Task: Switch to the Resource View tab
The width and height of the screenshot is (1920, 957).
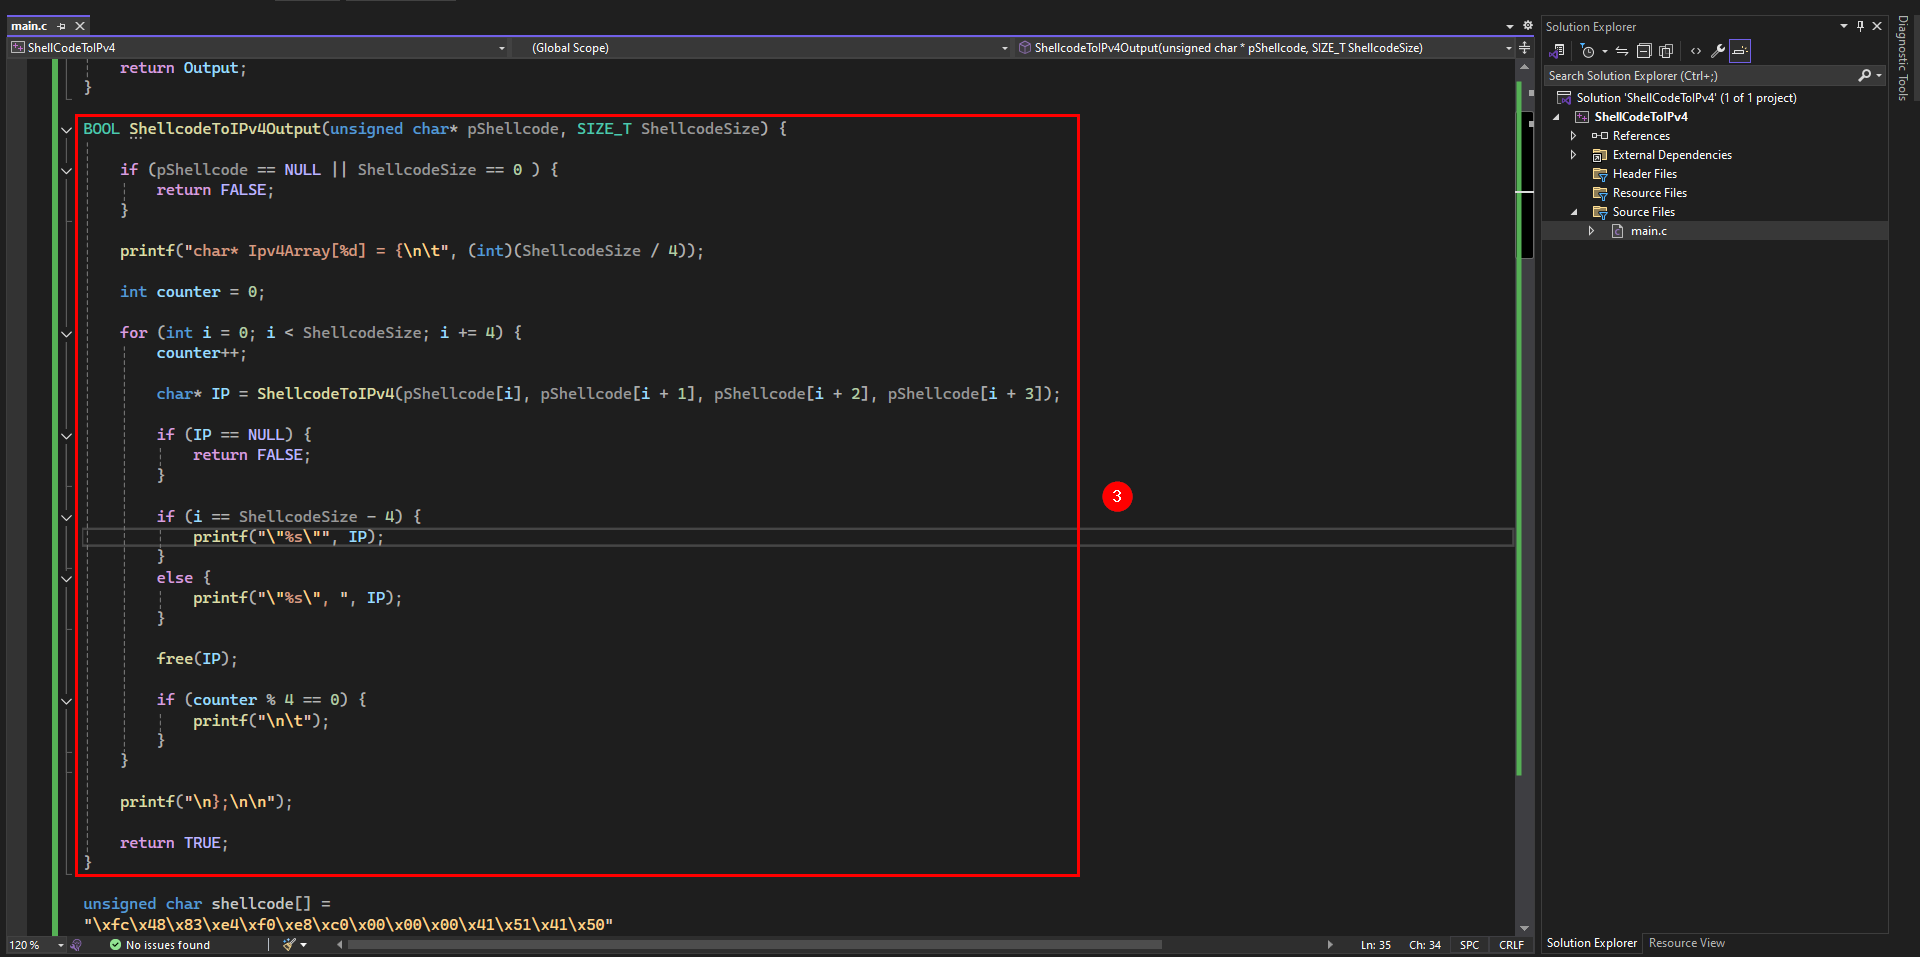Action: point(1686,943)
